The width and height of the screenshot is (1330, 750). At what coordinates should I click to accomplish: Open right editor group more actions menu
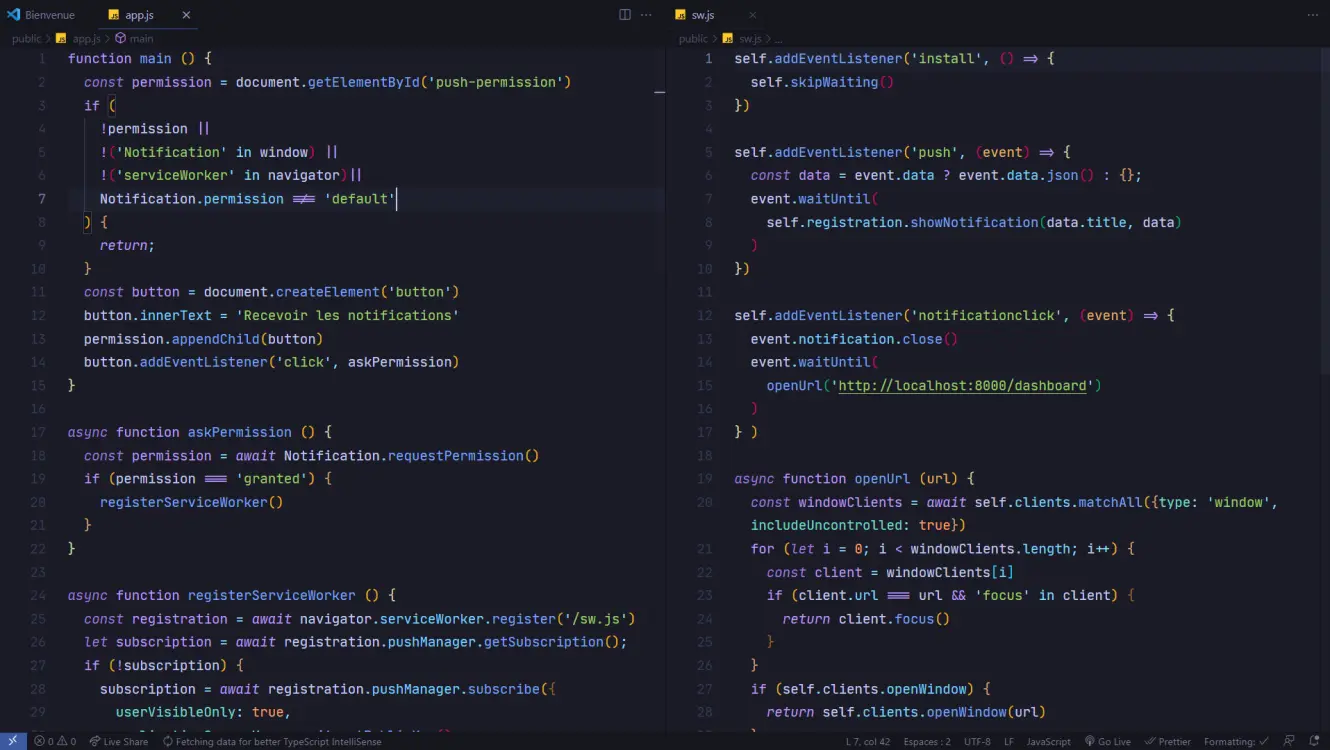tap(1314, 15)
